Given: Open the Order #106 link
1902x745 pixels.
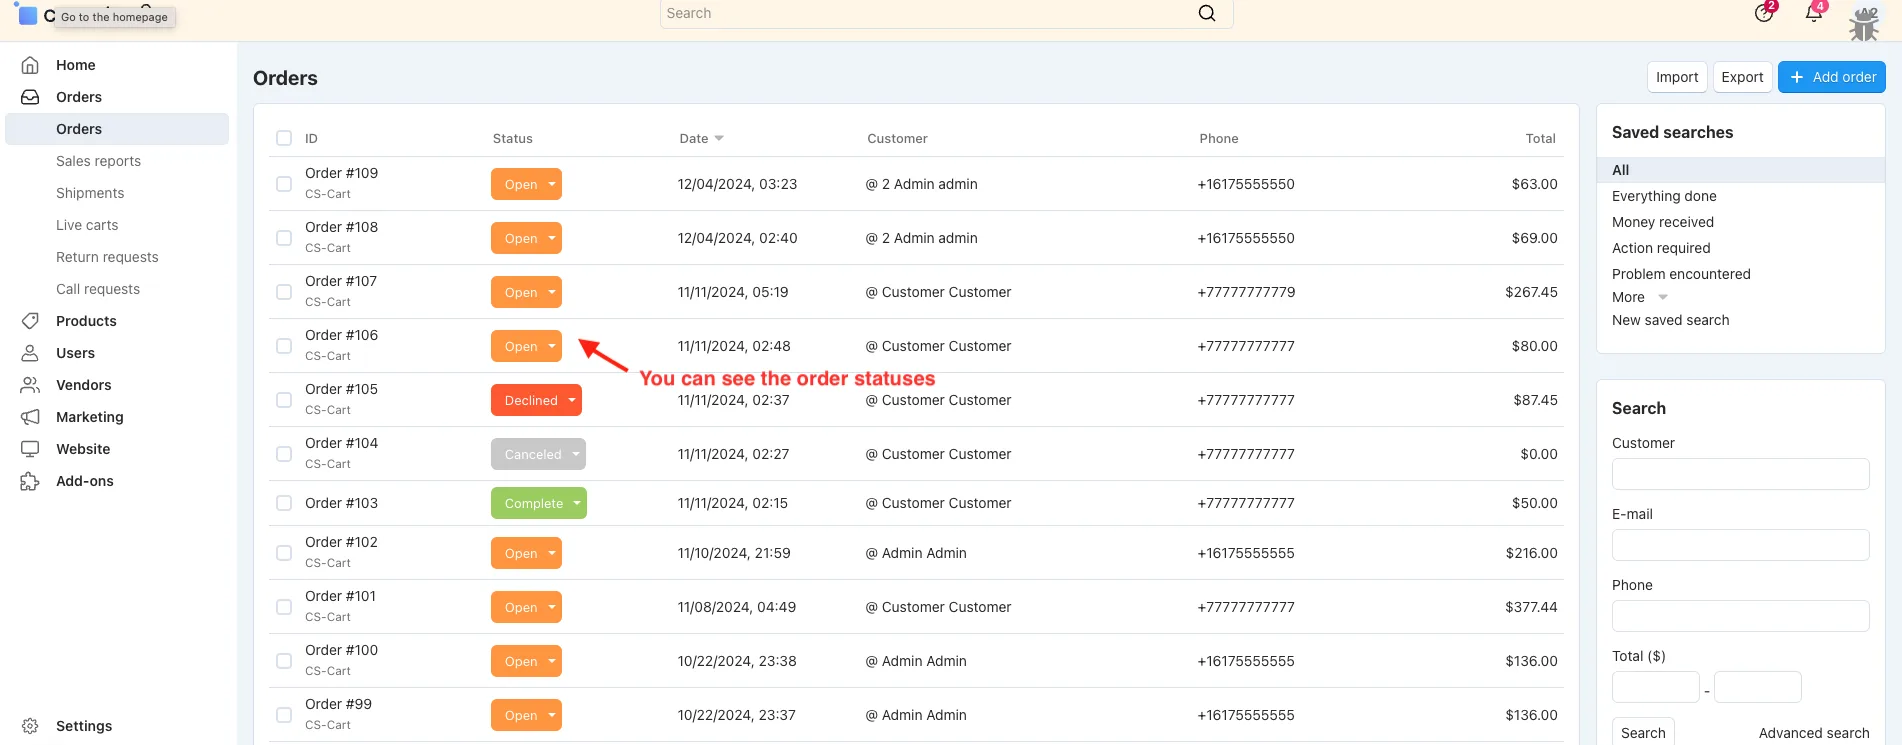Looking at the screenshot, I should (341, 335).
